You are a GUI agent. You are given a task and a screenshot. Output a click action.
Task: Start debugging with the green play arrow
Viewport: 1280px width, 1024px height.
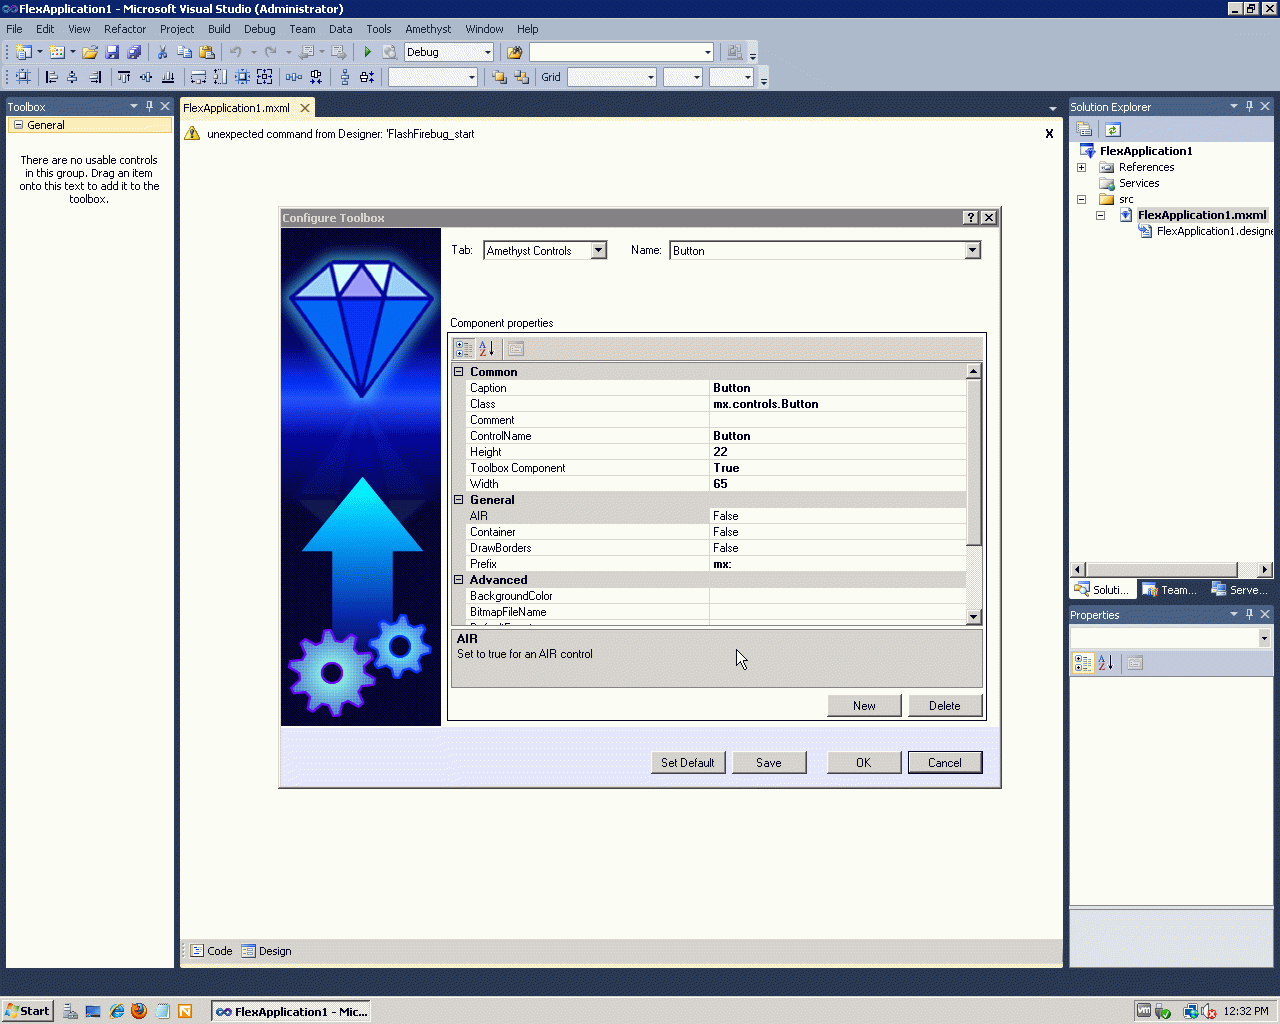pyautogui.click(x=367, y=52)
